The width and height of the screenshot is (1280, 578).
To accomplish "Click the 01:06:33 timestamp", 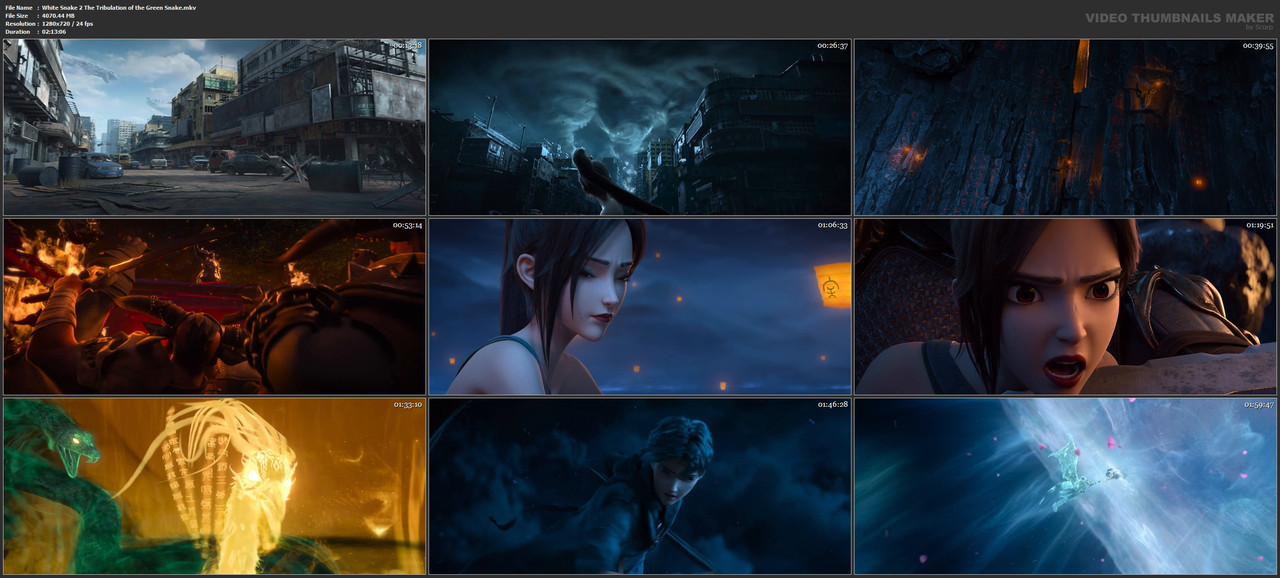I will coord(832,225).
